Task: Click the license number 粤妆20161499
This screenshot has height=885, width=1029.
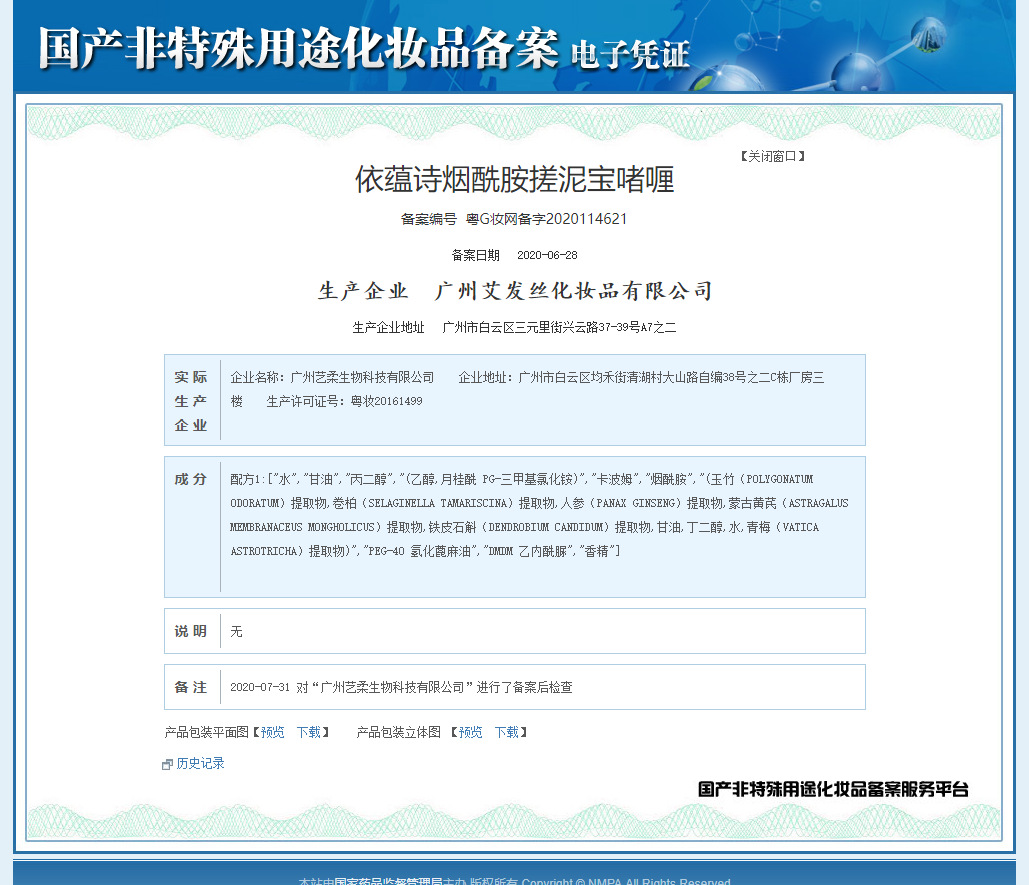Action: click(387, 401)
